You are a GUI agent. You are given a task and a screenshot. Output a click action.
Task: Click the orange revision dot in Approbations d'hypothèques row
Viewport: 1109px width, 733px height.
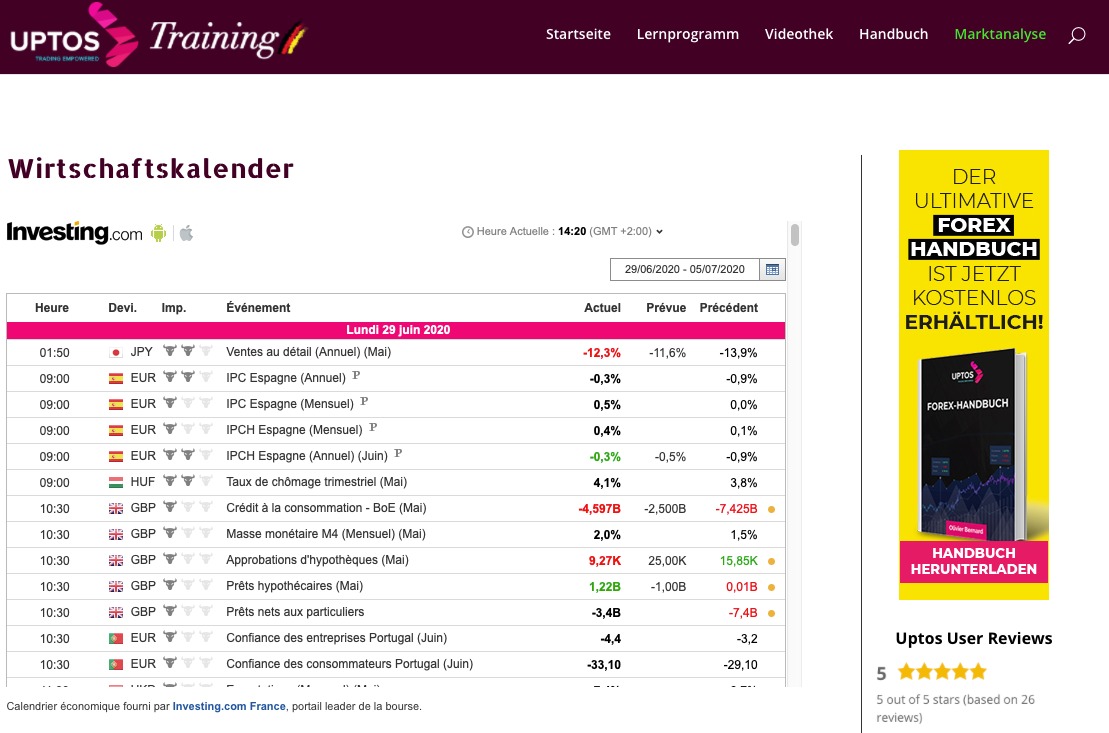pyautogui.click(x=772, y=561)
